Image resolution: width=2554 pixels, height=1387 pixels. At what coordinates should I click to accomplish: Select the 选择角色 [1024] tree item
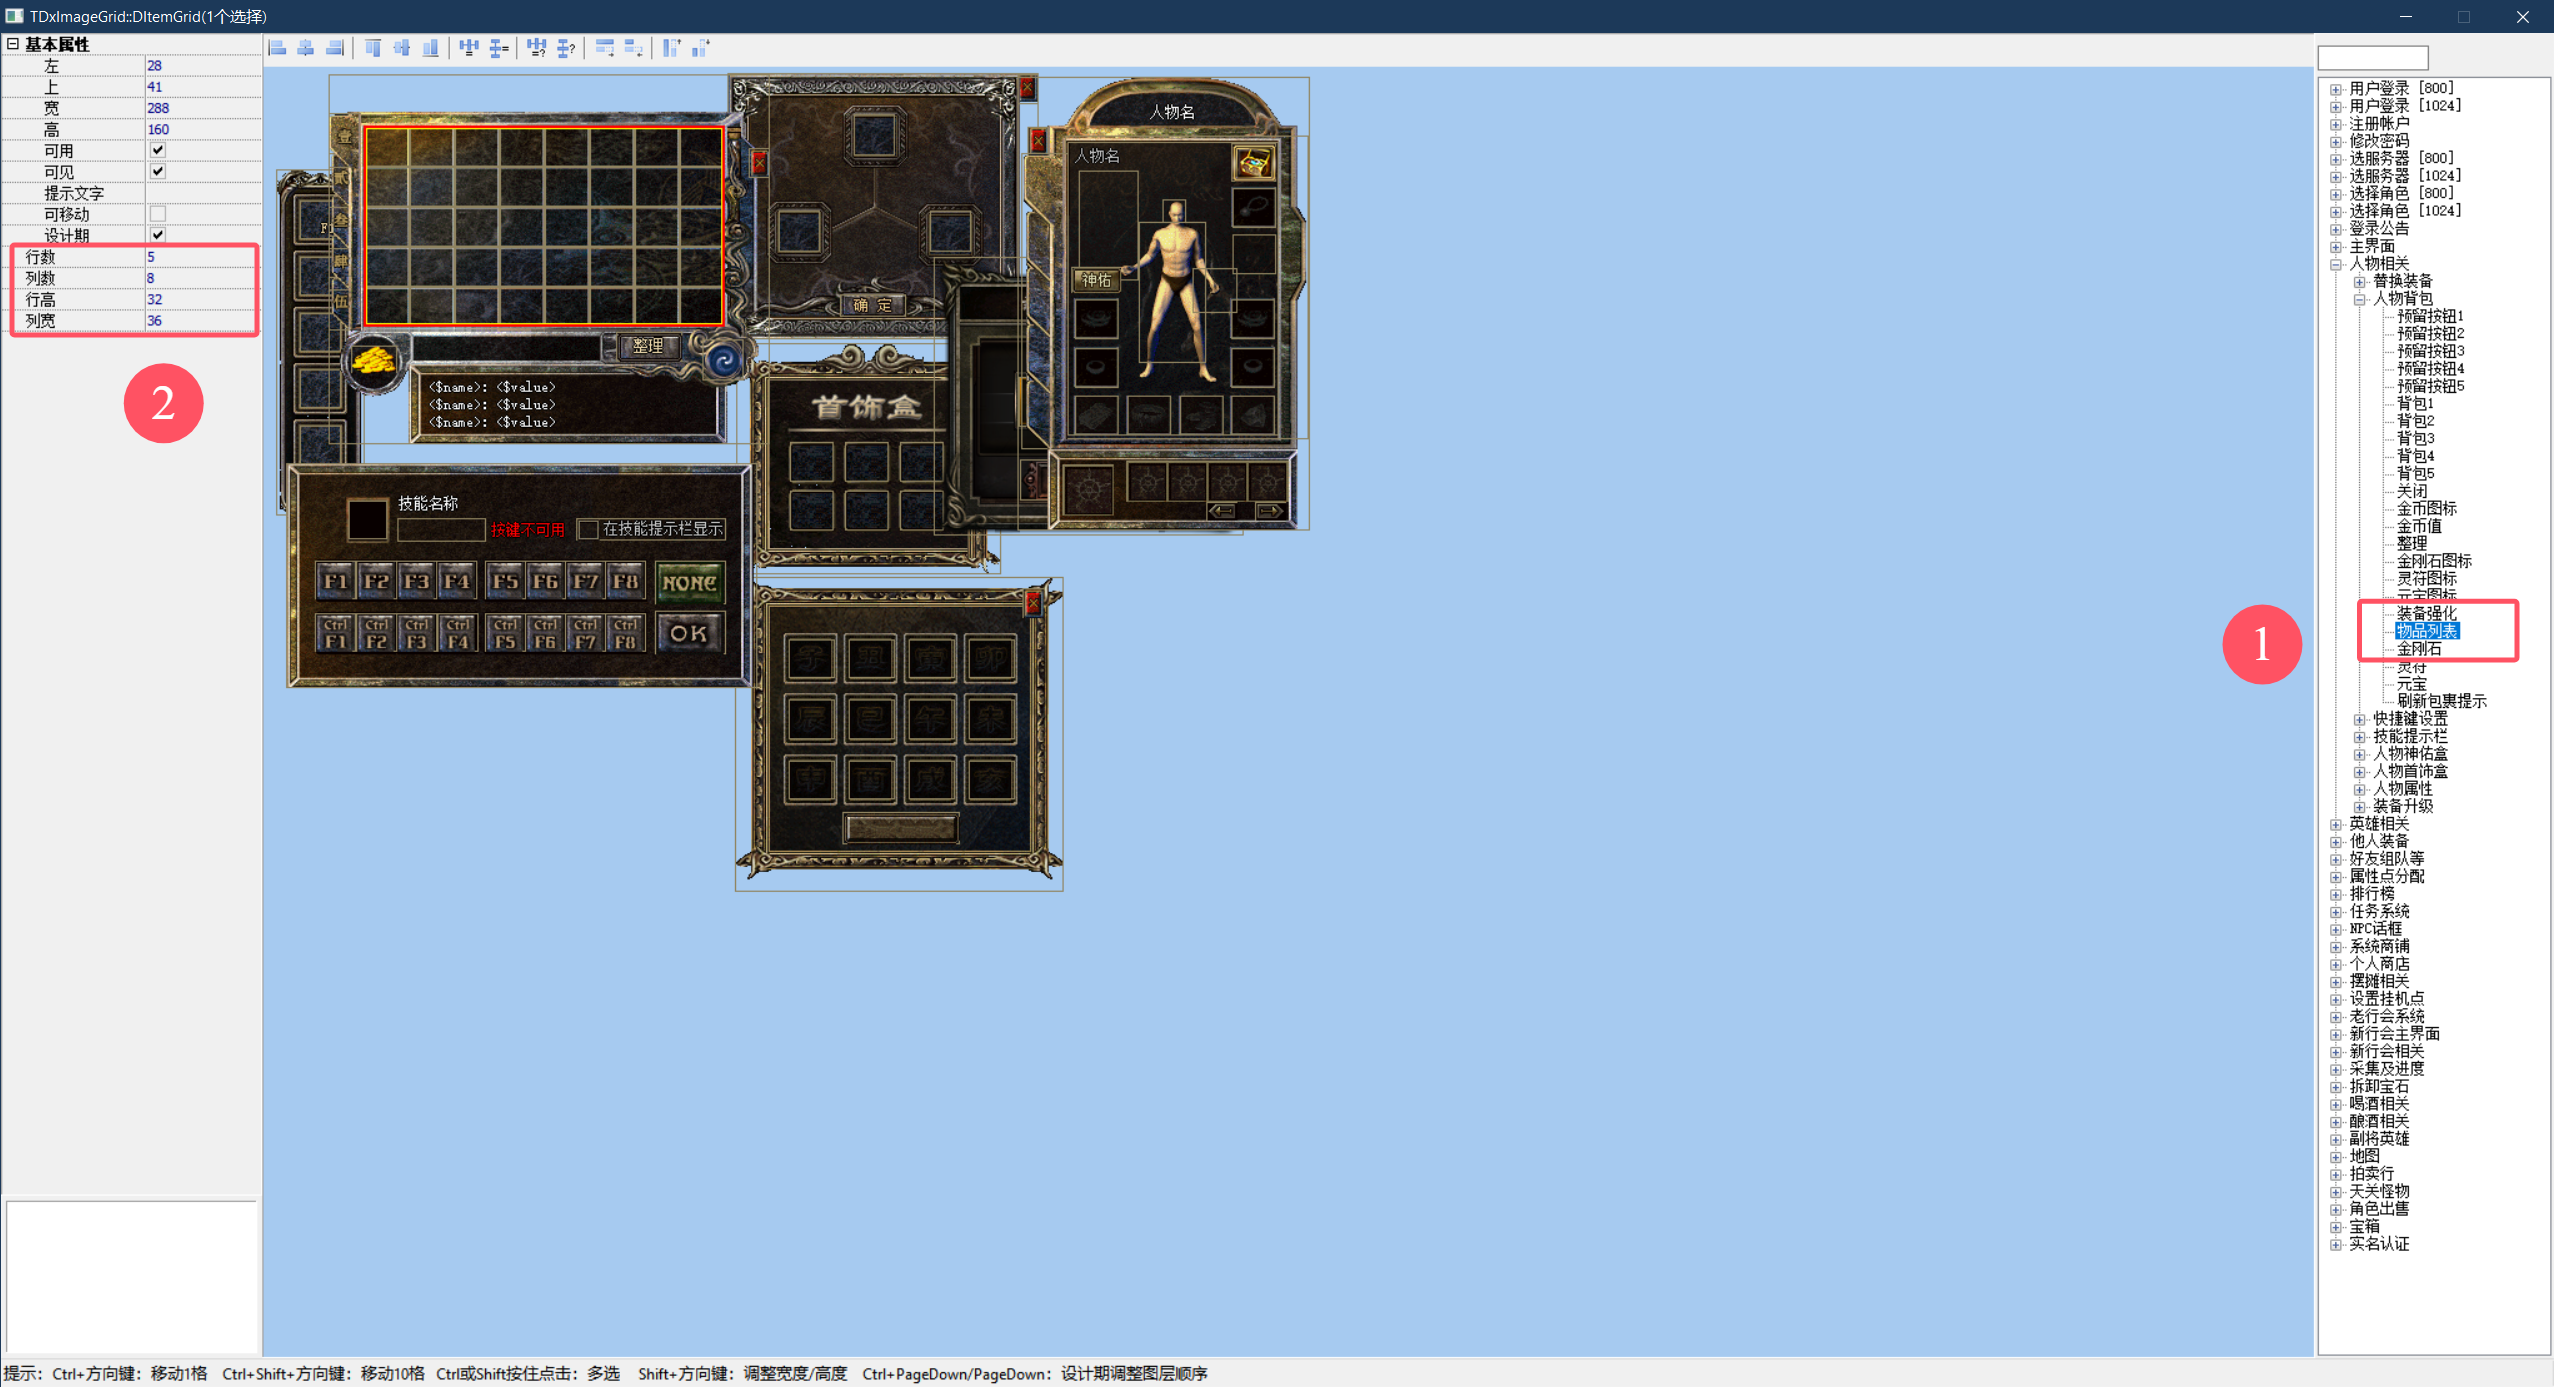[2405, 211]
